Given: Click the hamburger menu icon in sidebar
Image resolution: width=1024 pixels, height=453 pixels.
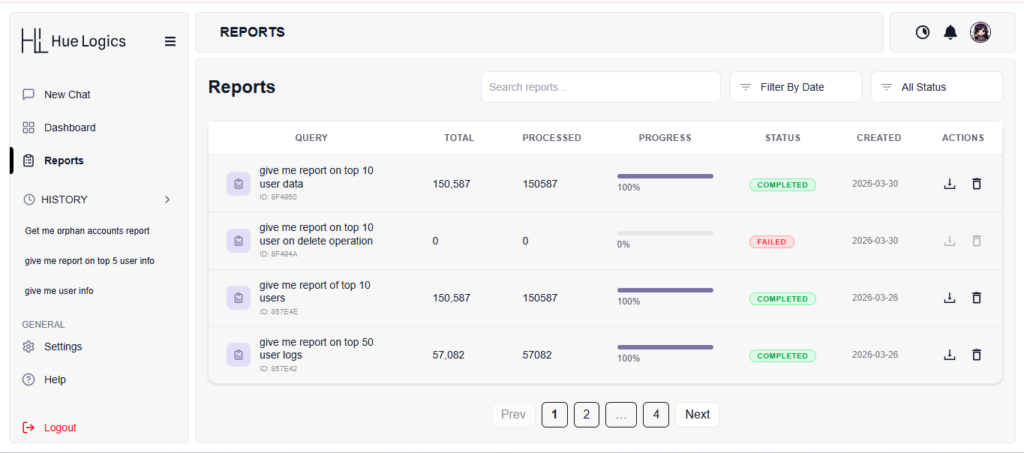Looking at the screenshot, I should coord(170,41).
